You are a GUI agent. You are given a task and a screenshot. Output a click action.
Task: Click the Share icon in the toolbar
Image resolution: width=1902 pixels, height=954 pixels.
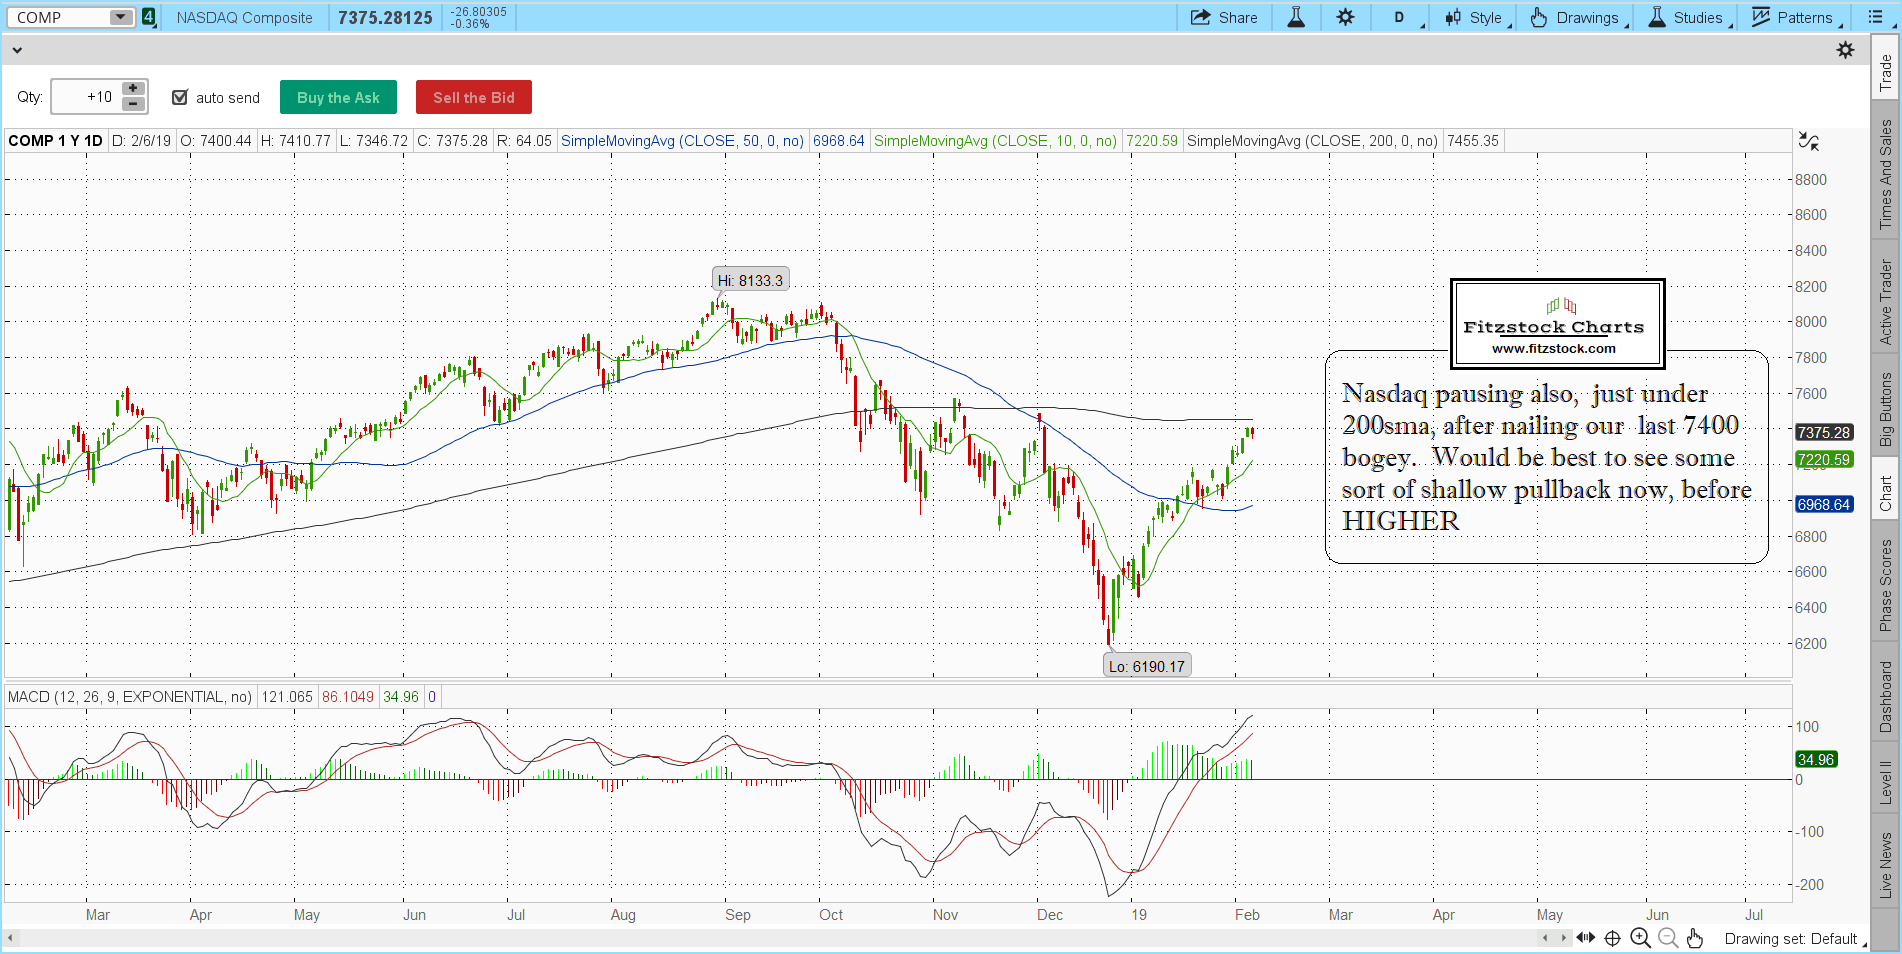click(1201, 17)
